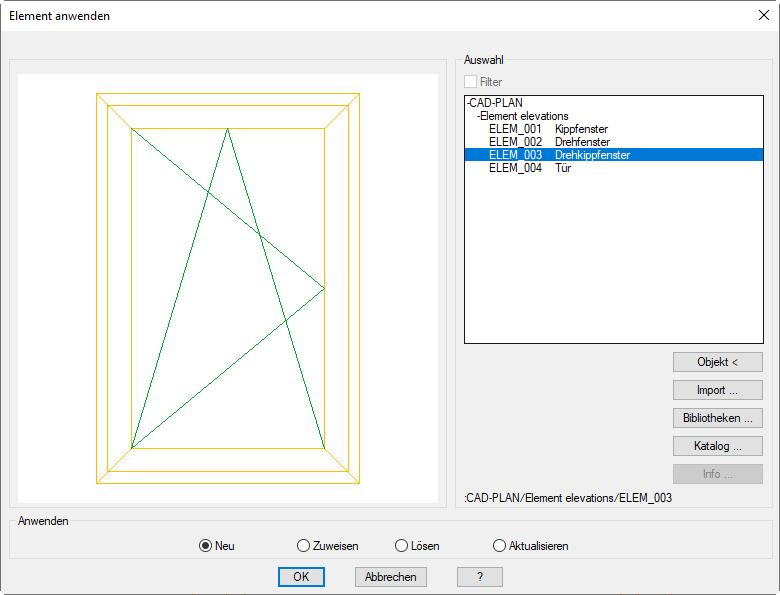The image size is (780, 595).
Task: Select ELEM_001 Kippfenster in the list
Action: [x=548, y=129]
